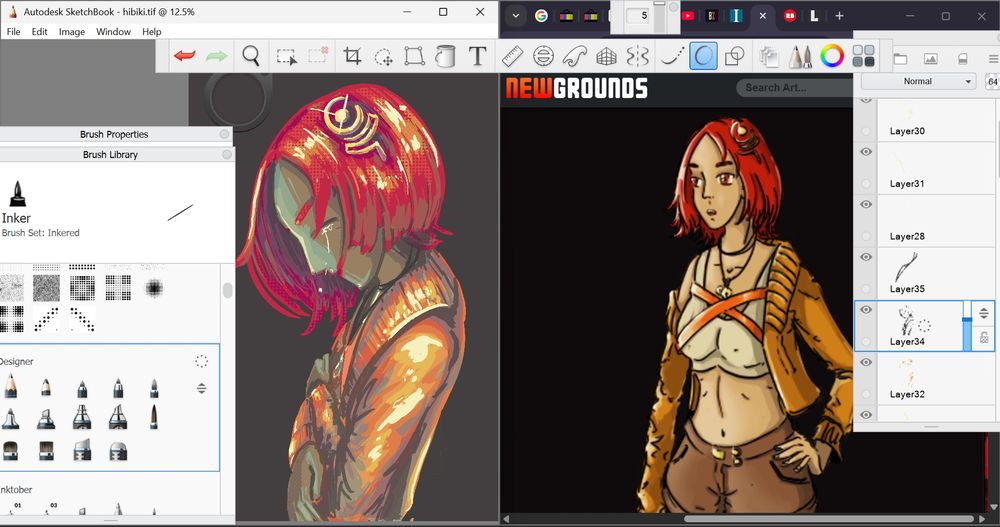Select the Steady Stroke tool
The height and width of the screenshot is (527, 1000).
[671, 56]
